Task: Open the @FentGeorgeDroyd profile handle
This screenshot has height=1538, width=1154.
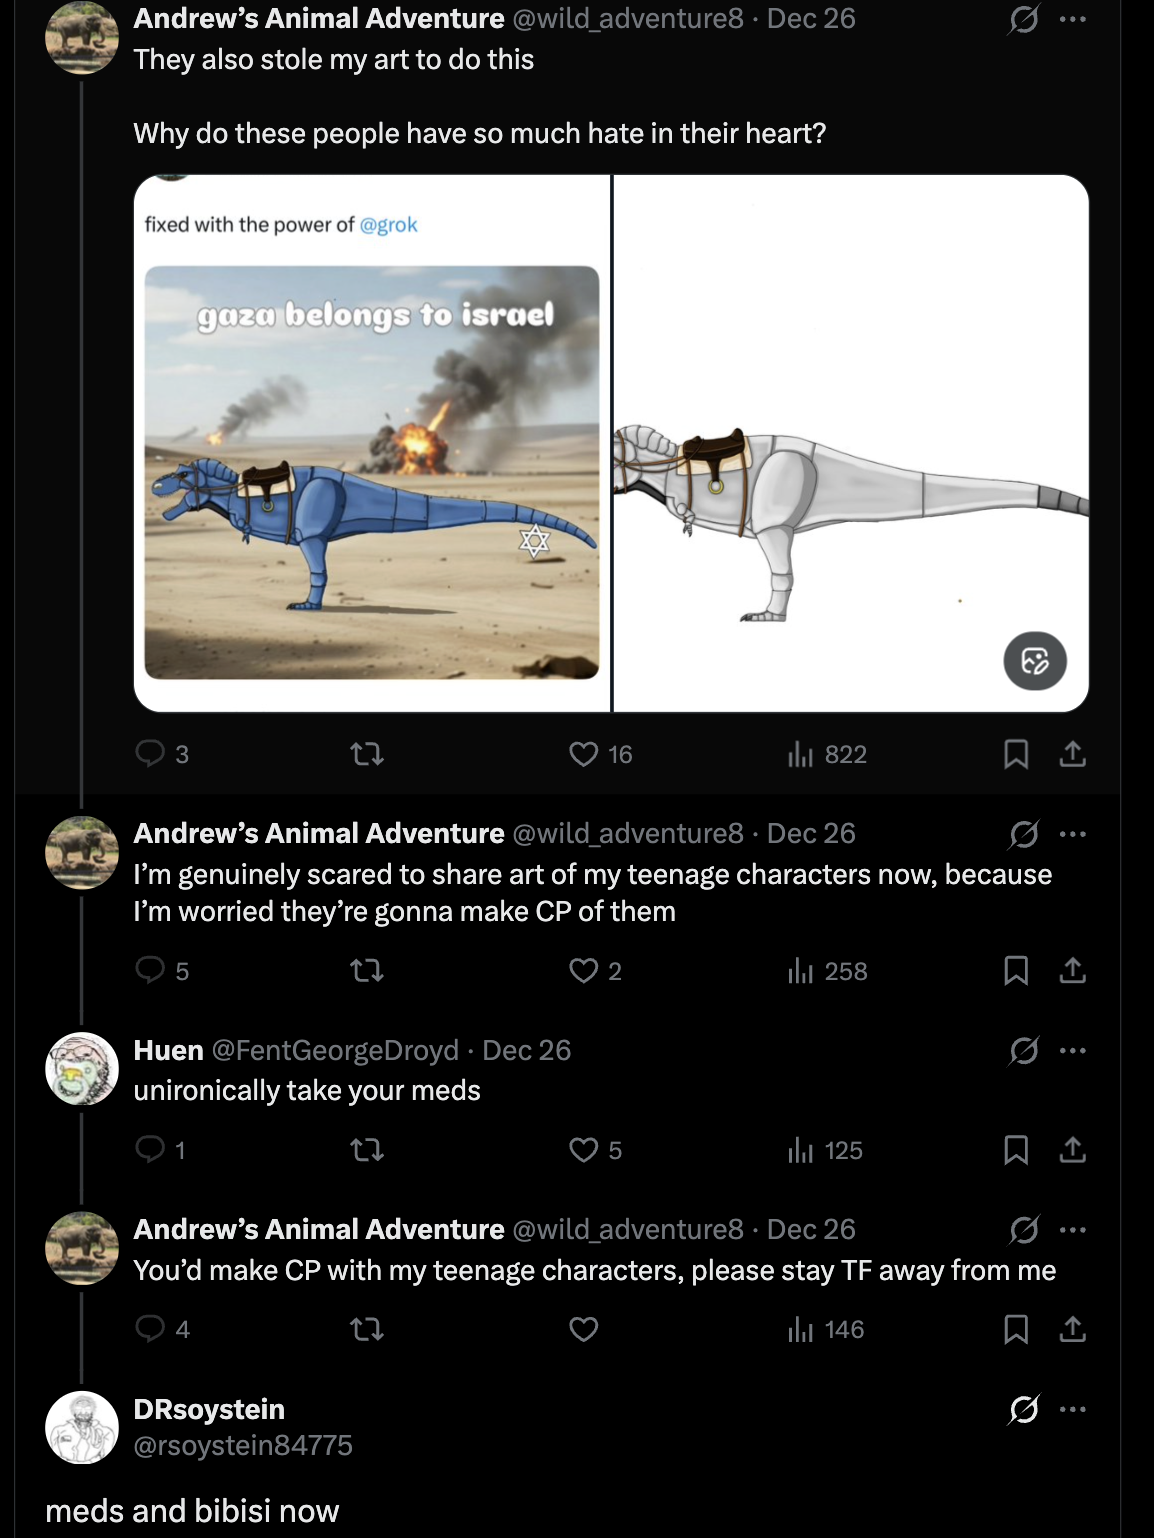Action: tap(335, 1050)
